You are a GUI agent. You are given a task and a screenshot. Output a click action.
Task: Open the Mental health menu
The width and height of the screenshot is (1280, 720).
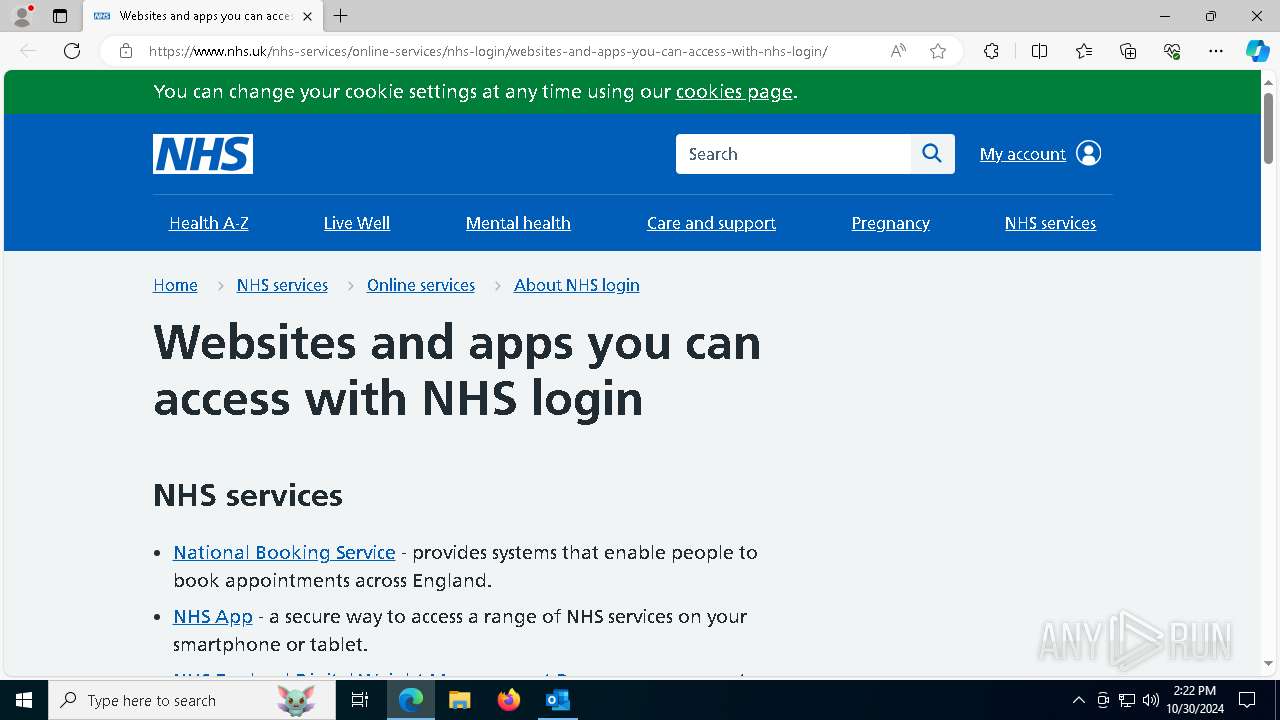(x=518, y=223)
